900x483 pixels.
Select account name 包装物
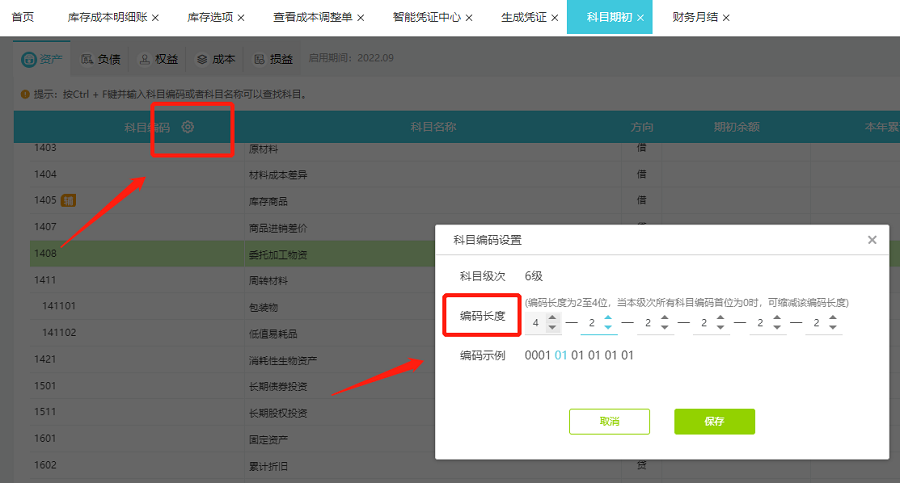tap(263, 307)
